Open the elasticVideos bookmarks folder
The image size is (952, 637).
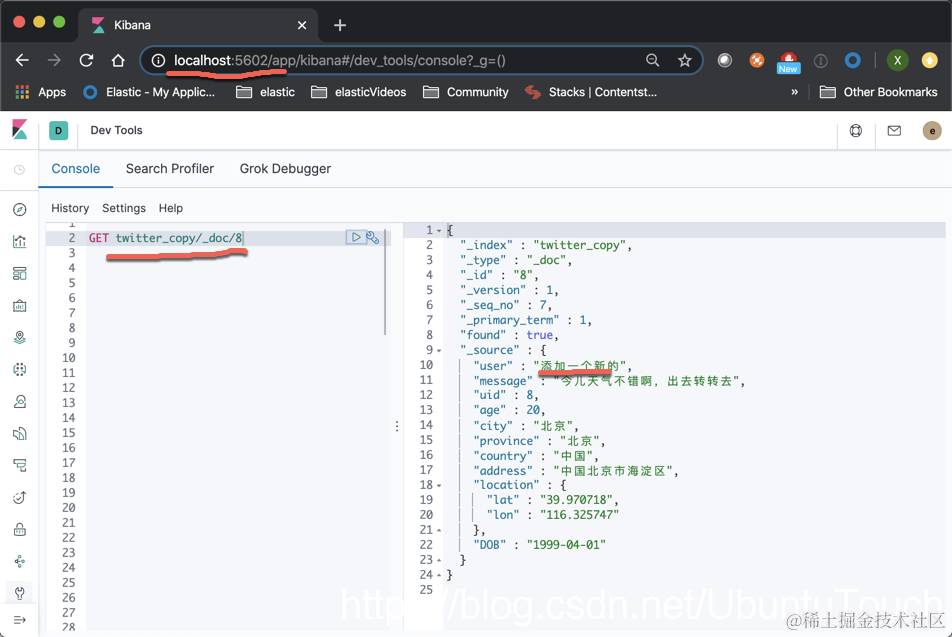[358, 92]
